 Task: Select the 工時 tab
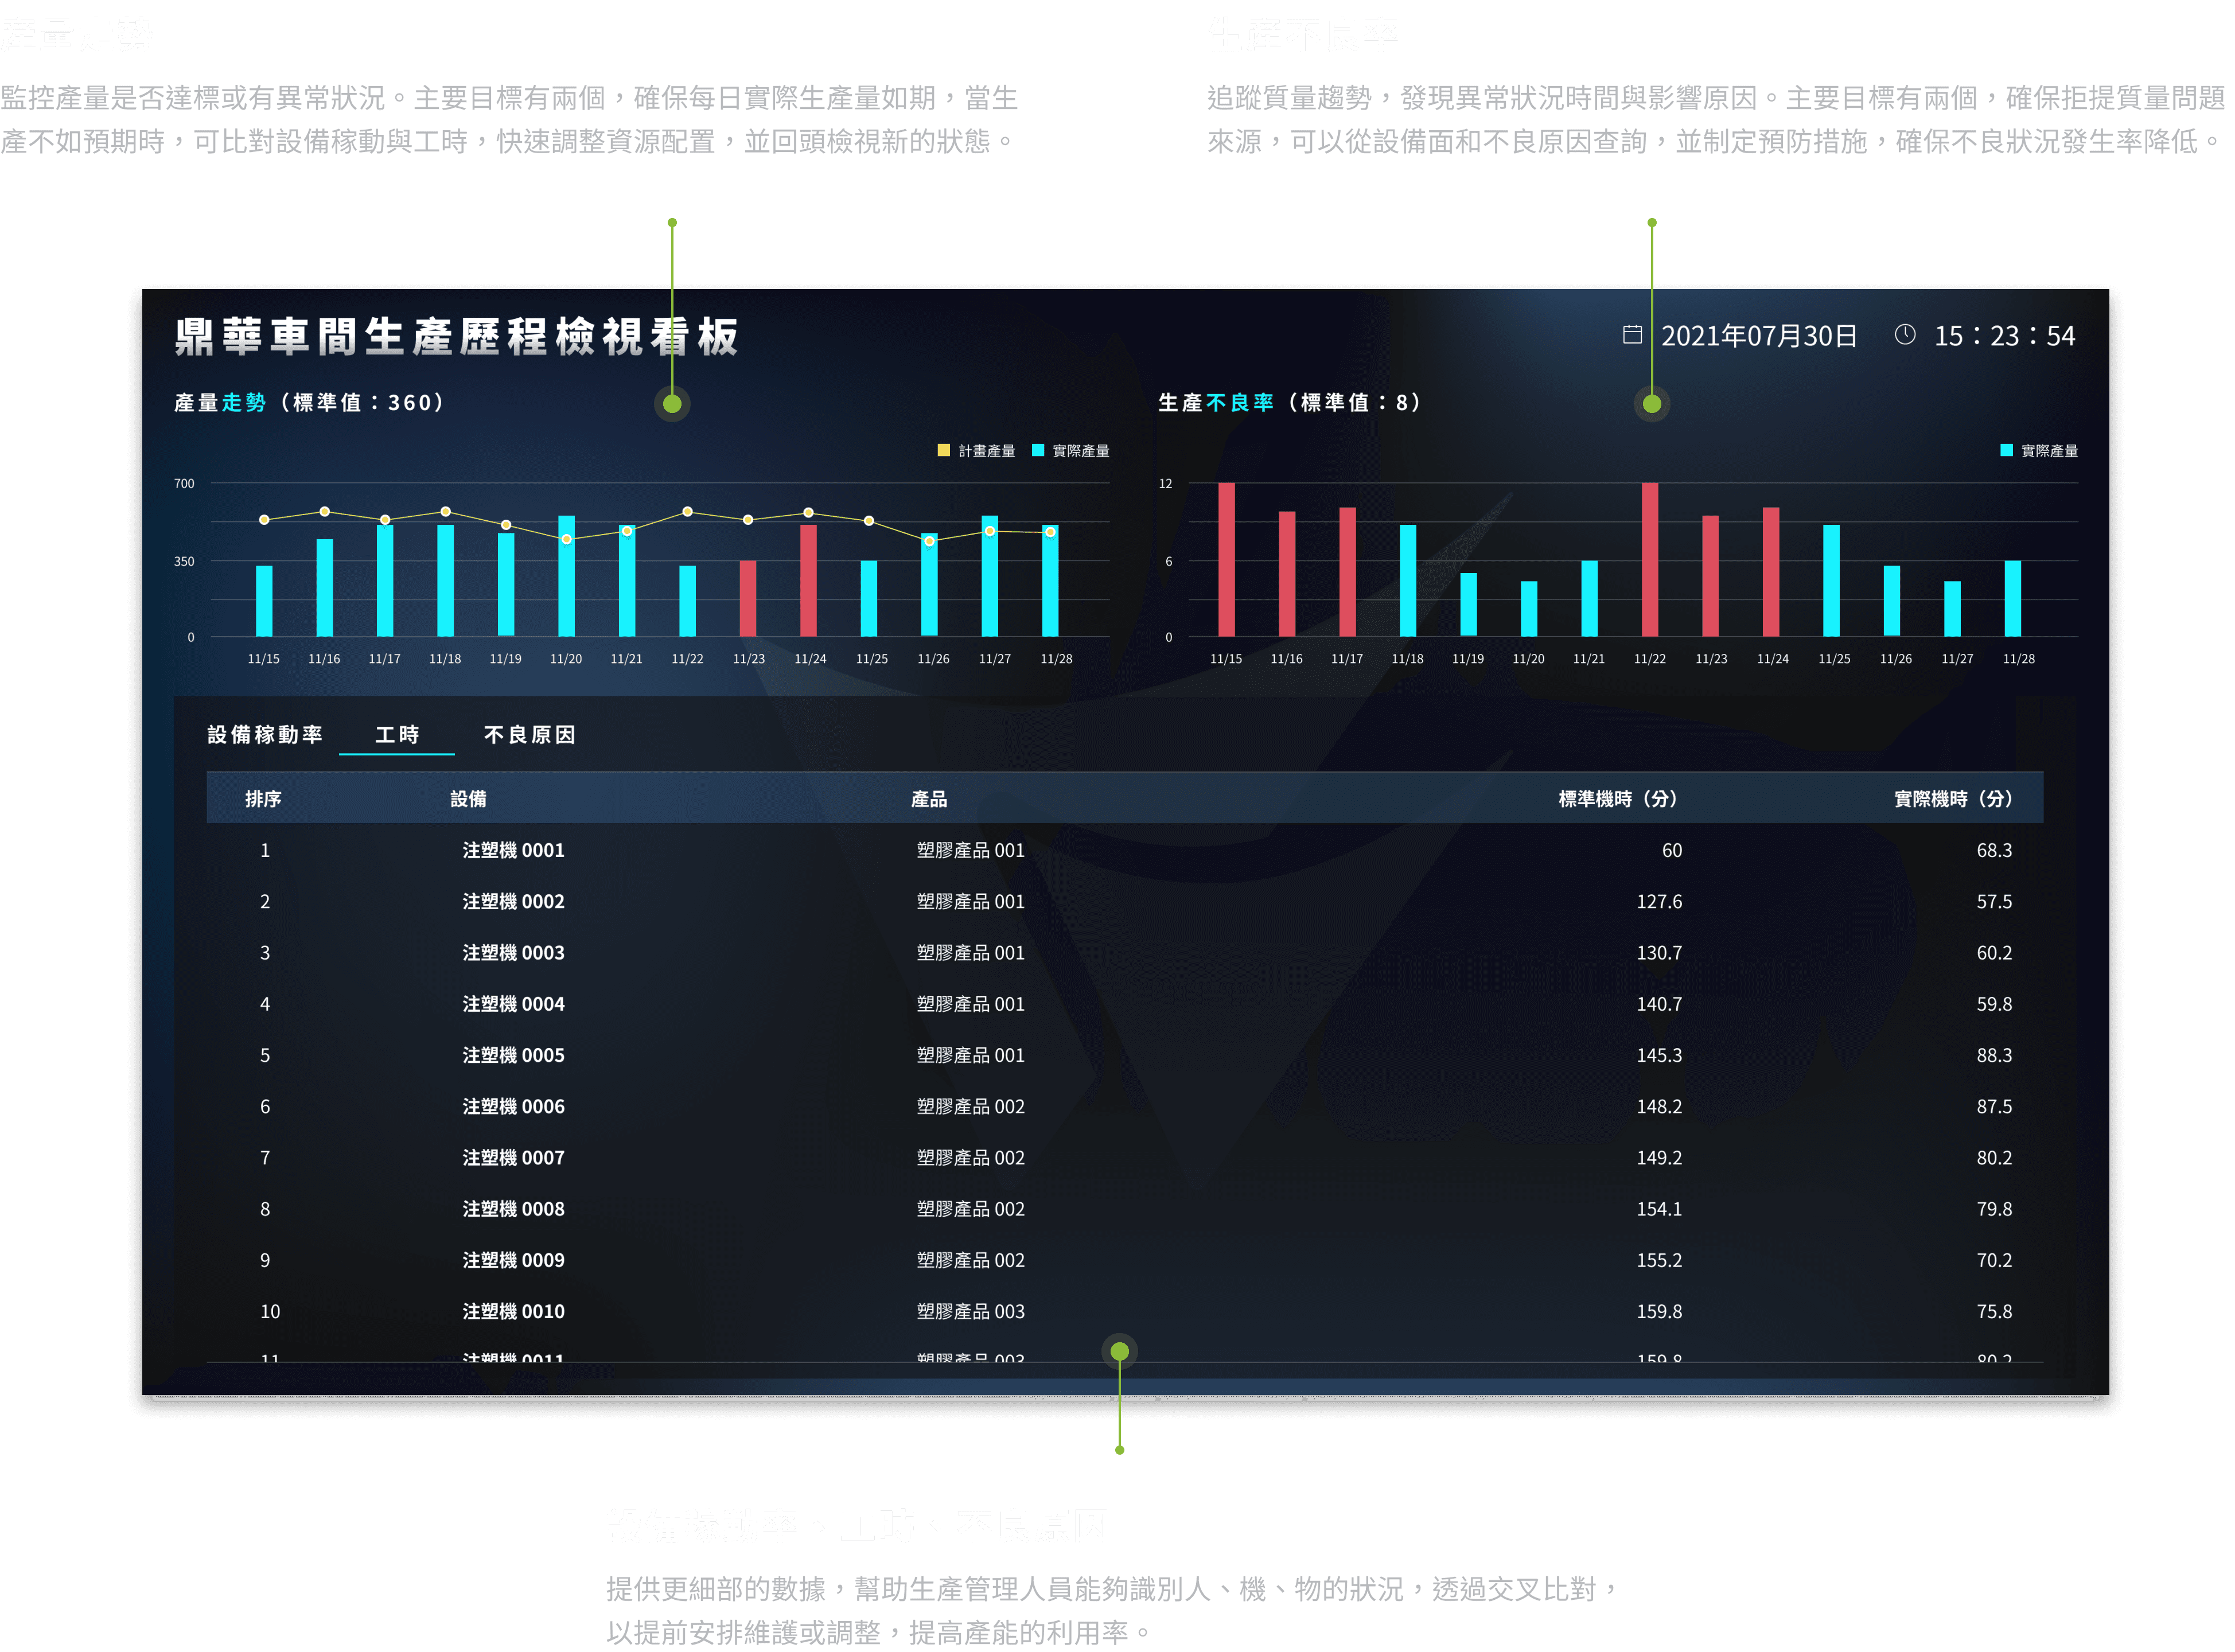397,735
